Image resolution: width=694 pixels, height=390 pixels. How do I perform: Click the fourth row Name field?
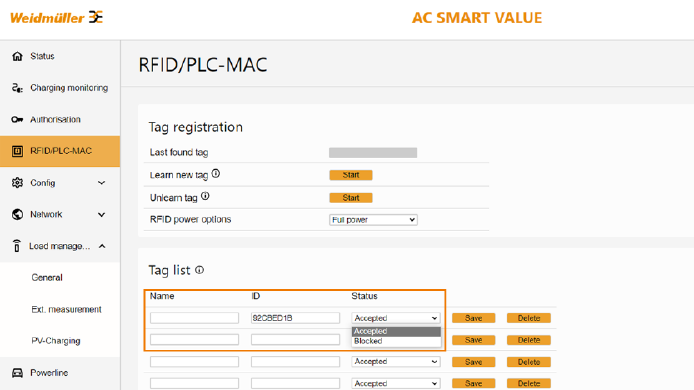click(x=194, y=383)
